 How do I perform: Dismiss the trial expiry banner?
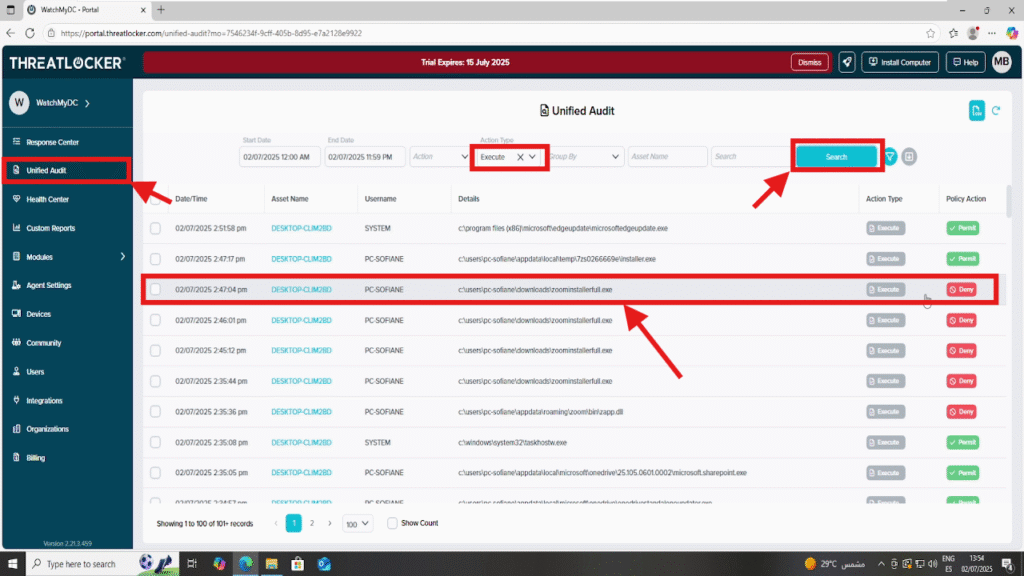coord(809,63)
